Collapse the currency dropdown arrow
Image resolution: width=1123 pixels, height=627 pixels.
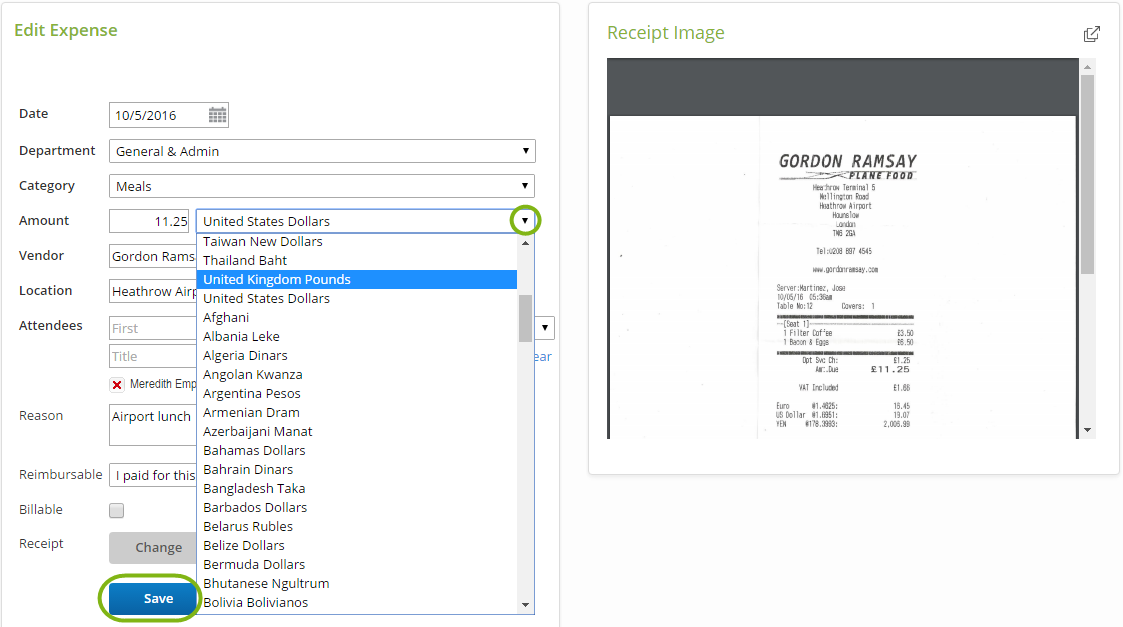tap(525, 221)
